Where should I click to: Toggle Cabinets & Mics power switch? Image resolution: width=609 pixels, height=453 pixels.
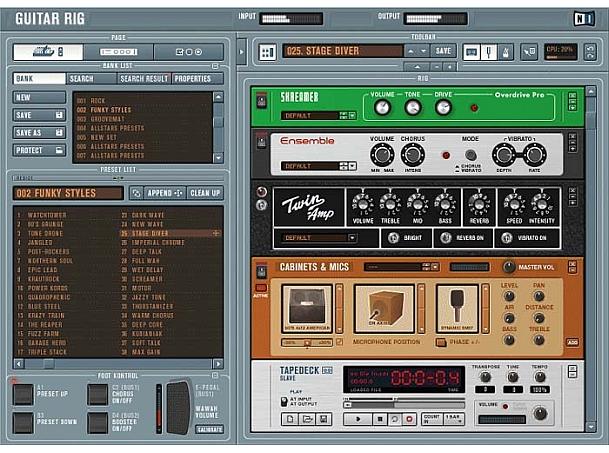(261, 271)
